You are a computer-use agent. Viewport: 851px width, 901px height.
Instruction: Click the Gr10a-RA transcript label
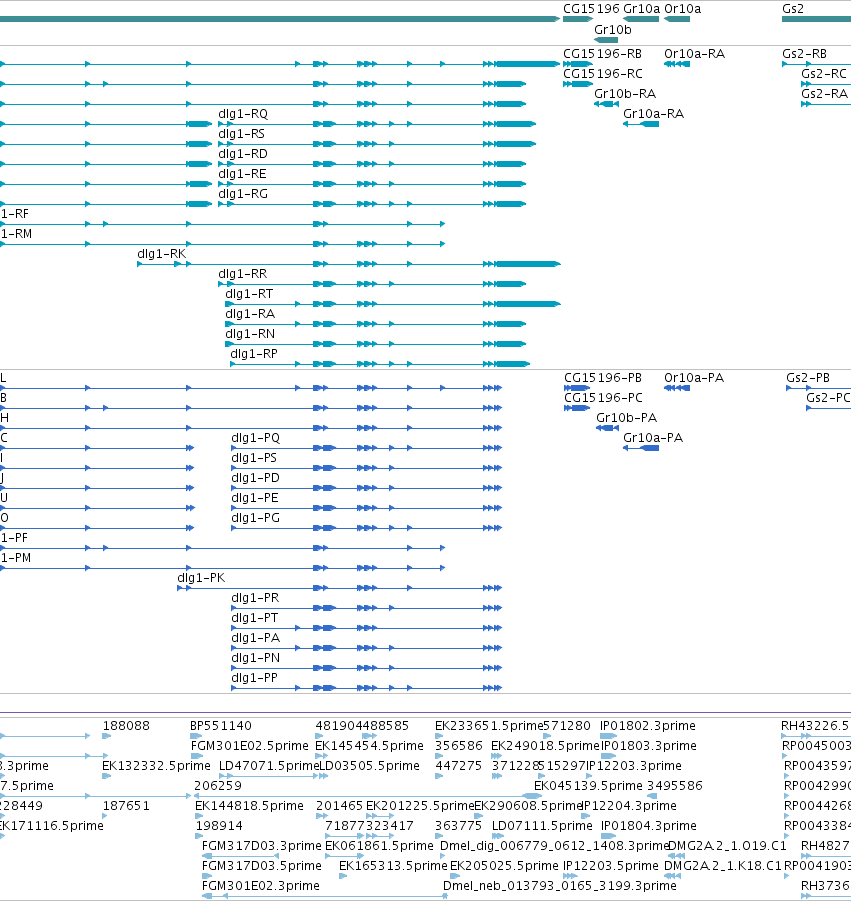[x=653, y=113]
